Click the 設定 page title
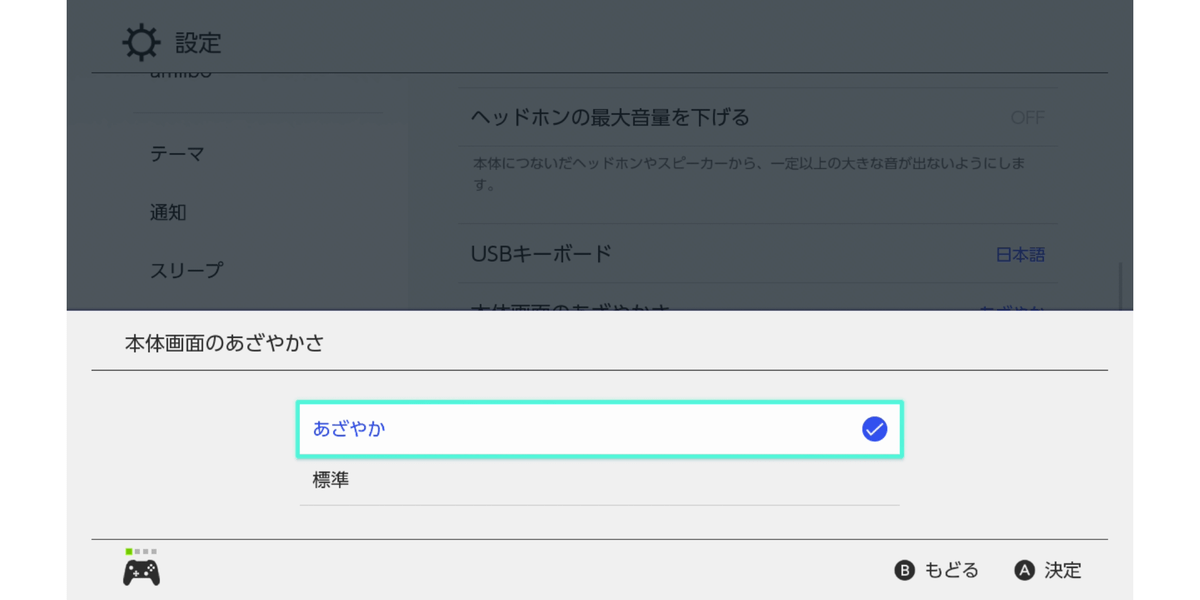Screen dimensions: 1200x600 [x=198, y=43]
